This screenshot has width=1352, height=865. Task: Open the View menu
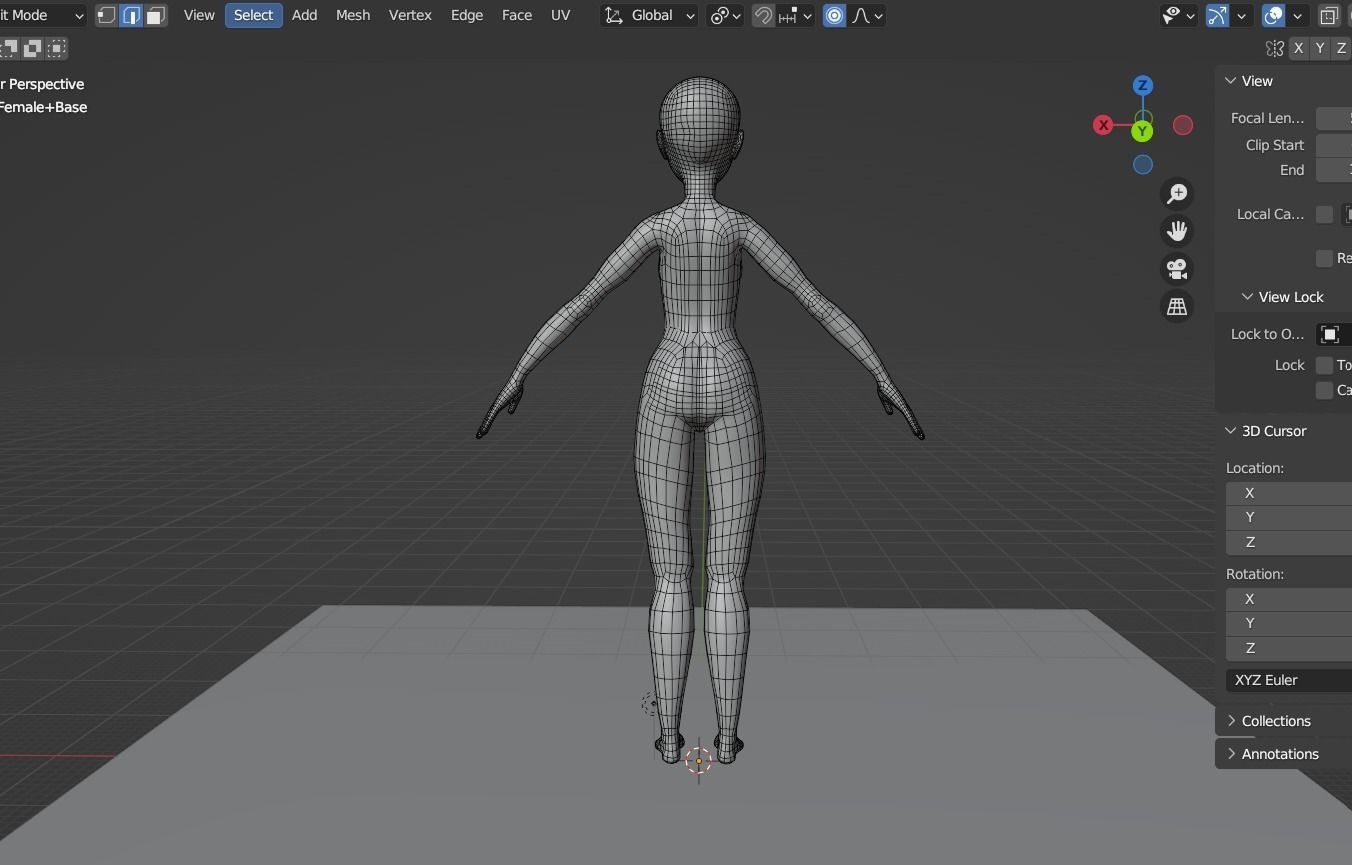tap(199, 15)
